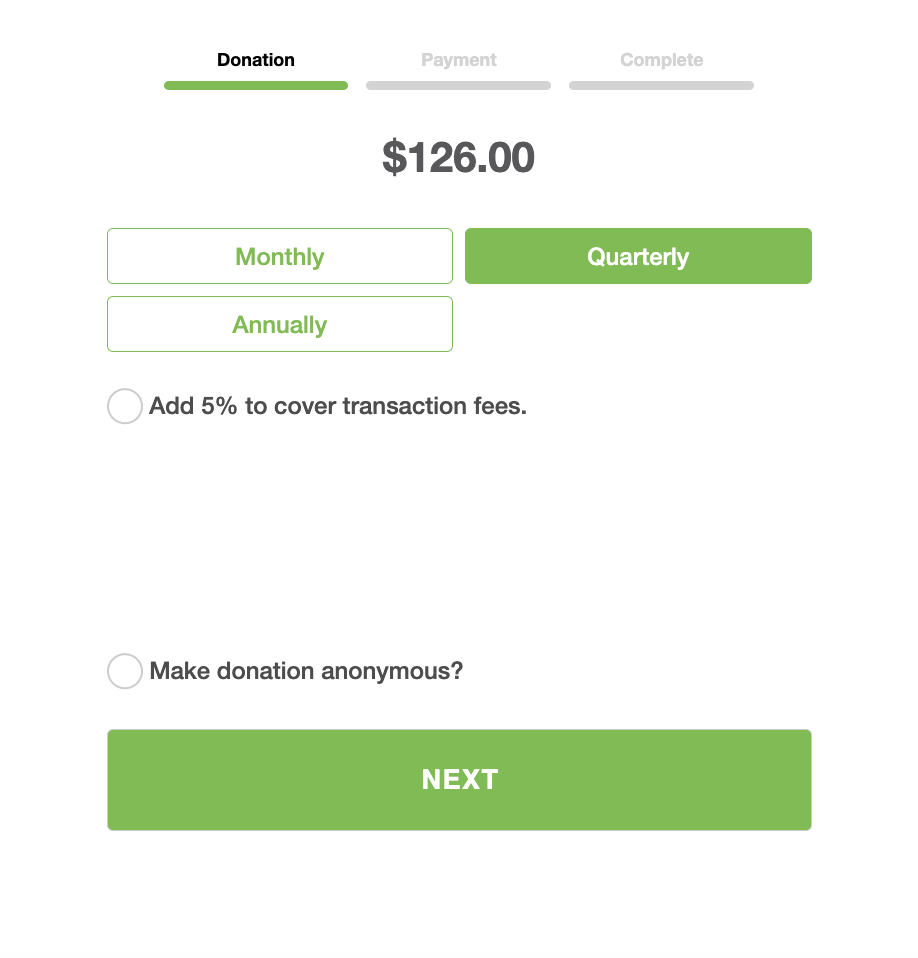This screenshot has width=918, height=958.
Task: Go to the Complete step tab
Action: [x=661, y=60]
